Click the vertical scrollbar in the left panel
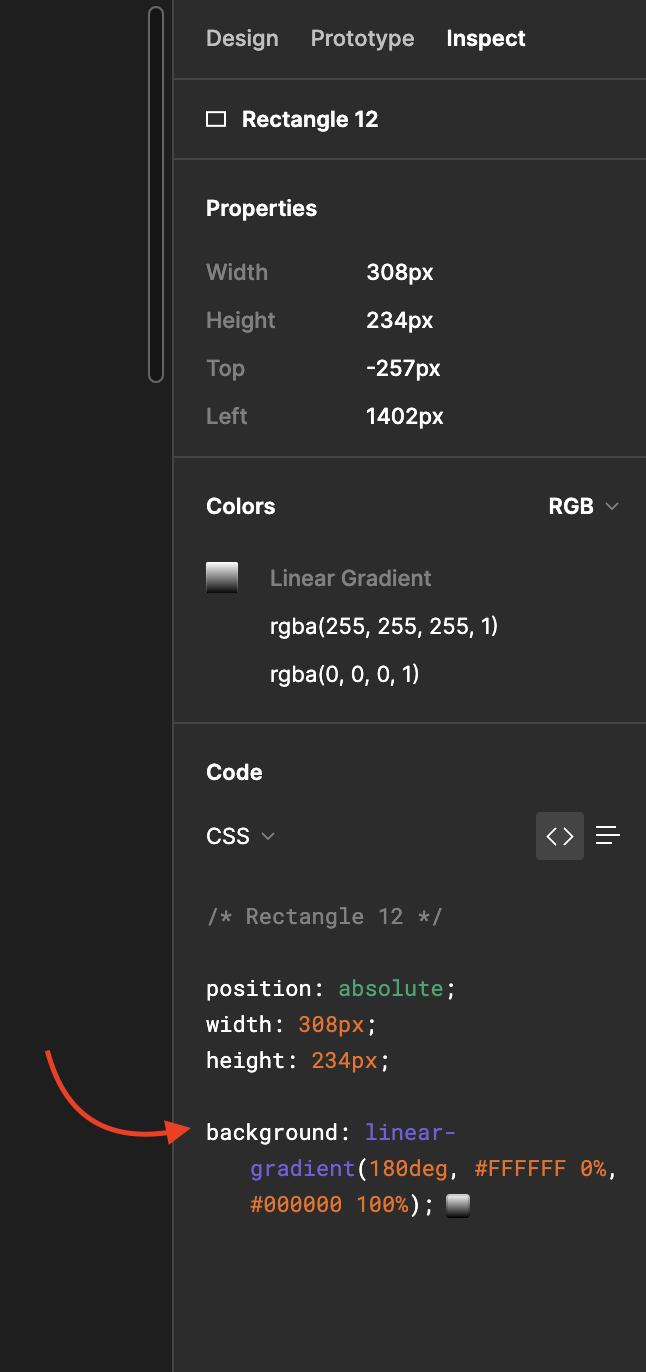 pos(156,194)
